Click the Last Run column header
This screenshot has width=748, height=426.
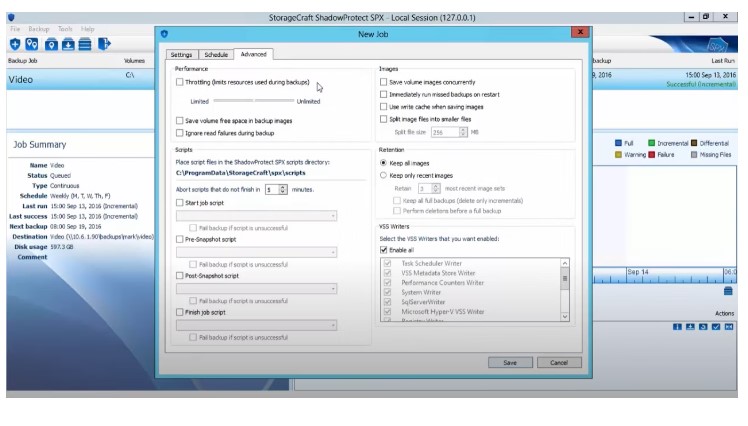723,61
